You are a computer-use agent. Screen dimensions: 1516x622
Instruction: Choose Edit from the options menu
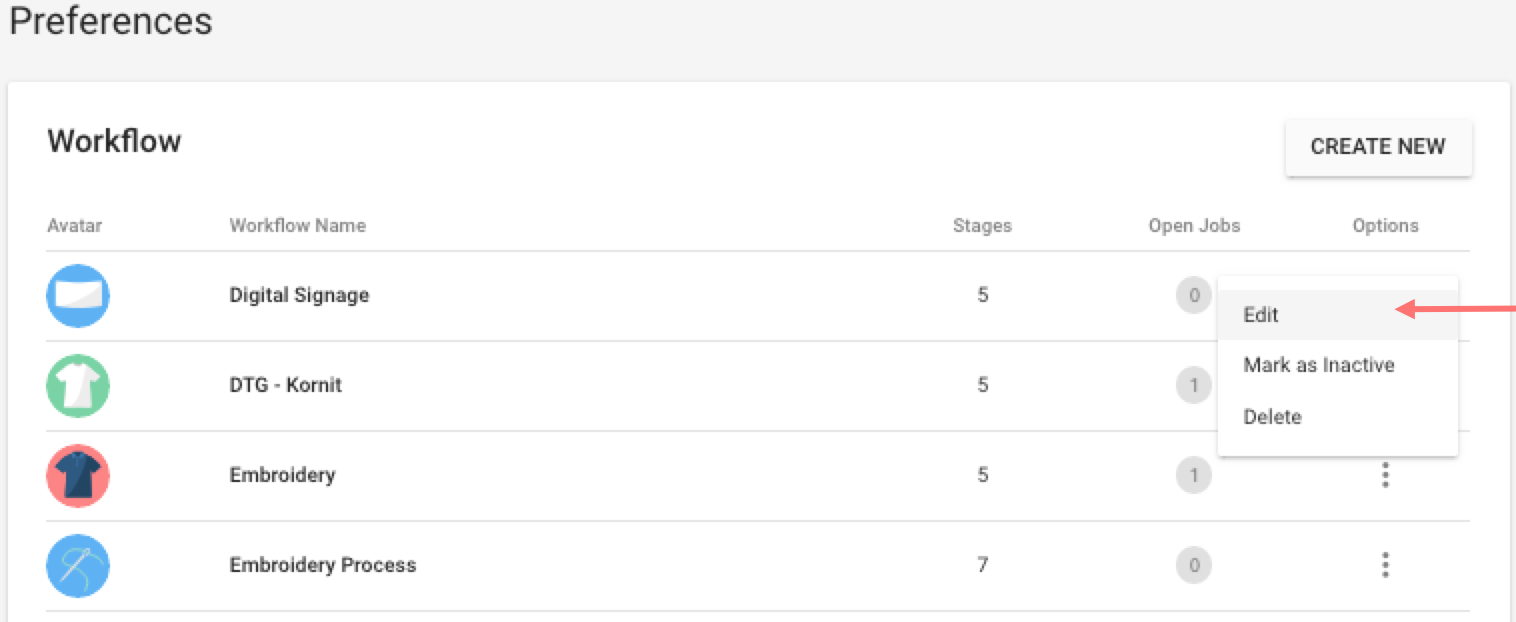click(x=1260, y=314)
